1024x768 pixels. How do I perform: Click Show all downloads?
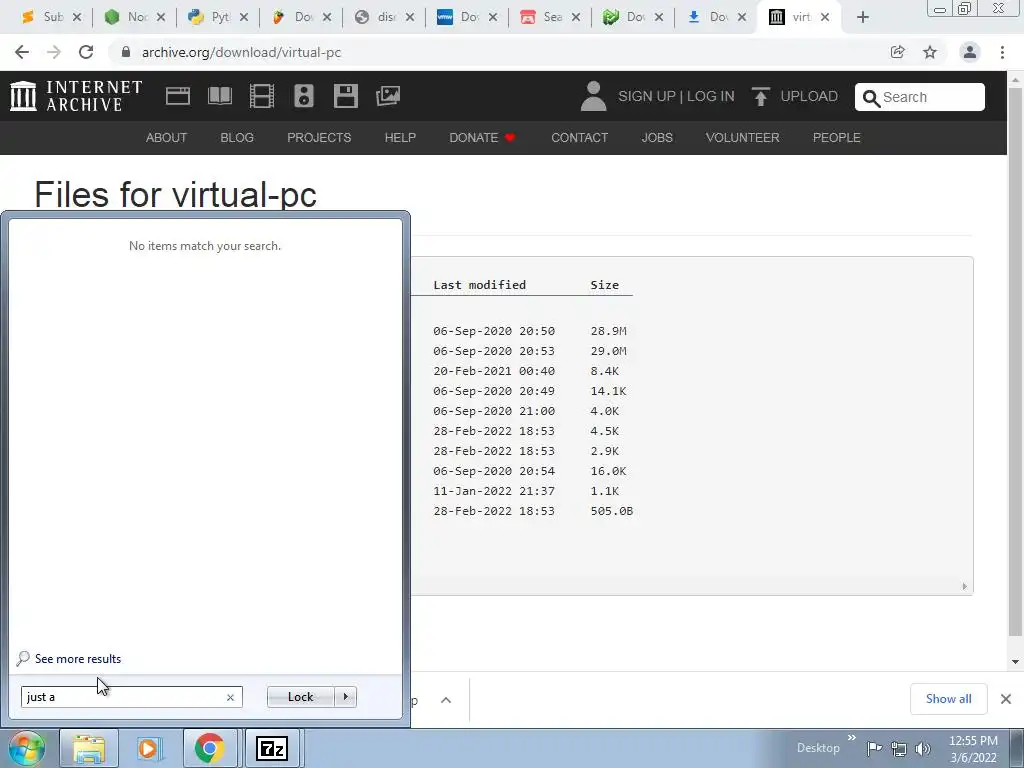coord(948,699)
